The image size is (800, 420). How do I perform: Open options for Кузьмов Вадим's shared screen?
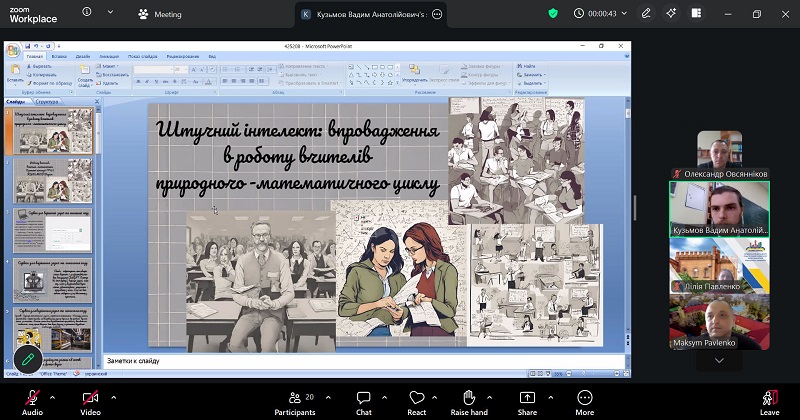437,14
